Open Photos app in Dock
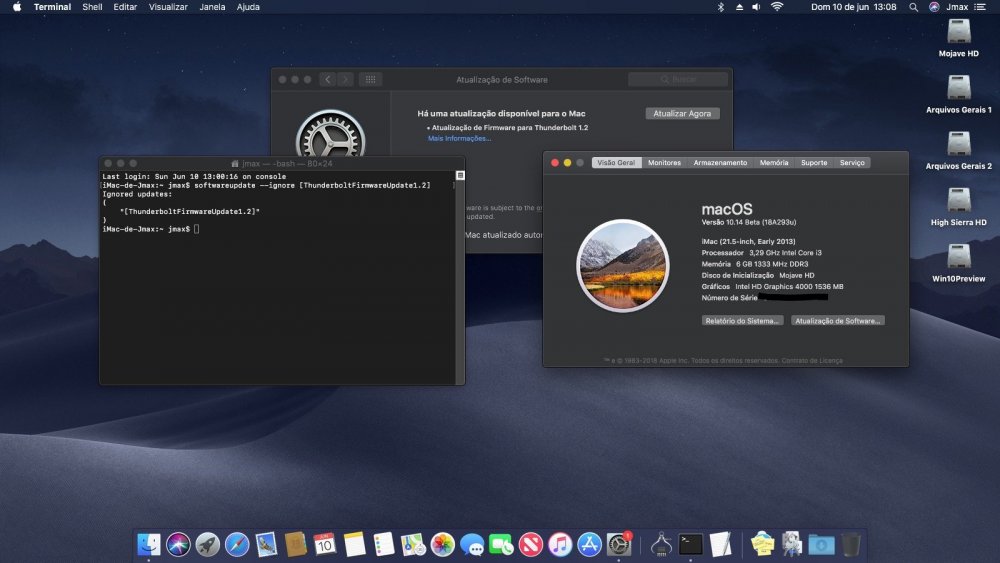This screenshot has height=563, width=1000. [442, 545]
